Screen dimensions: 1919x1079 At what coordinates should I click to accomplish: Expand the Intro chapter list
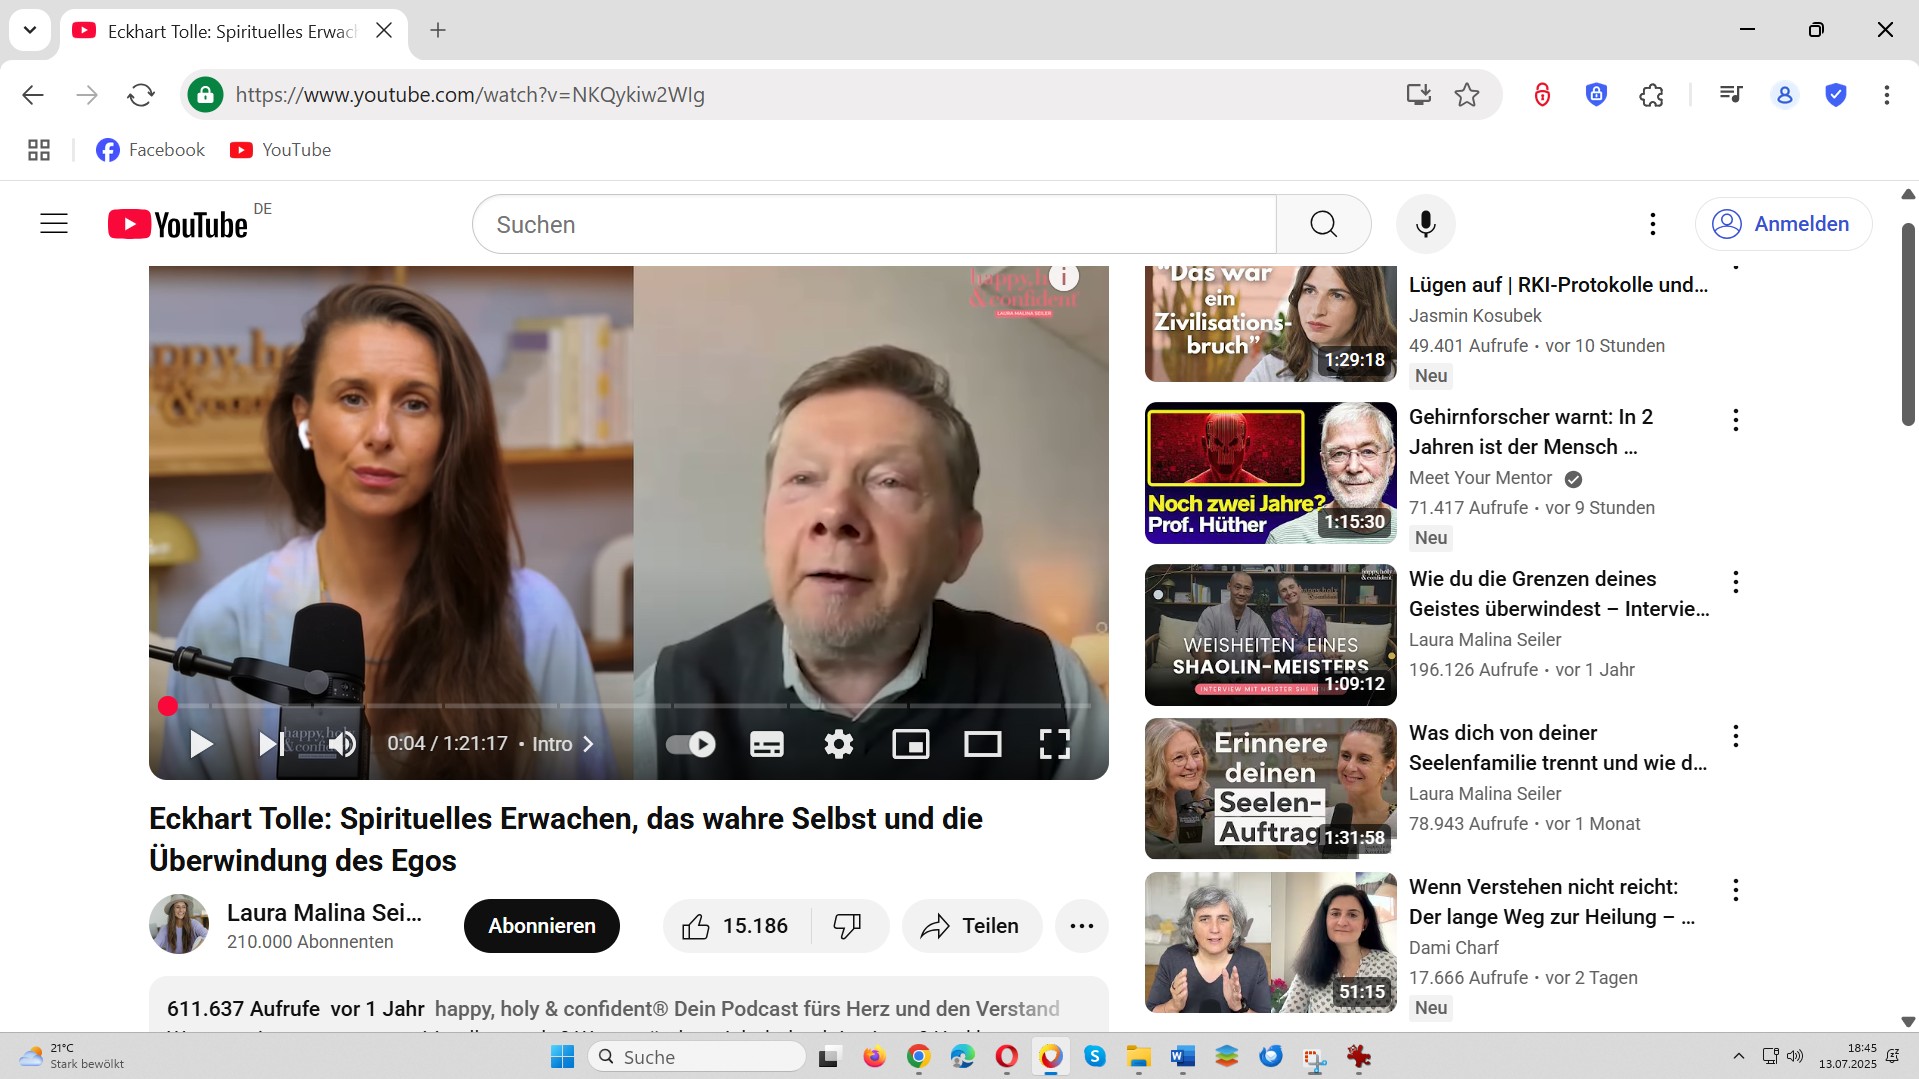[x=563, y=744]
